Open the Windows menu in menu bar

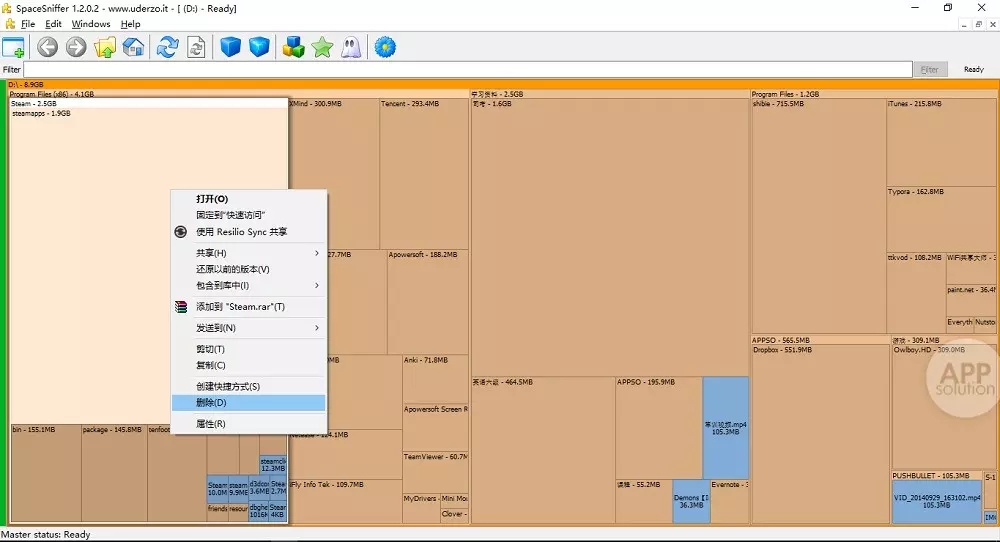[x=91, y=24]
